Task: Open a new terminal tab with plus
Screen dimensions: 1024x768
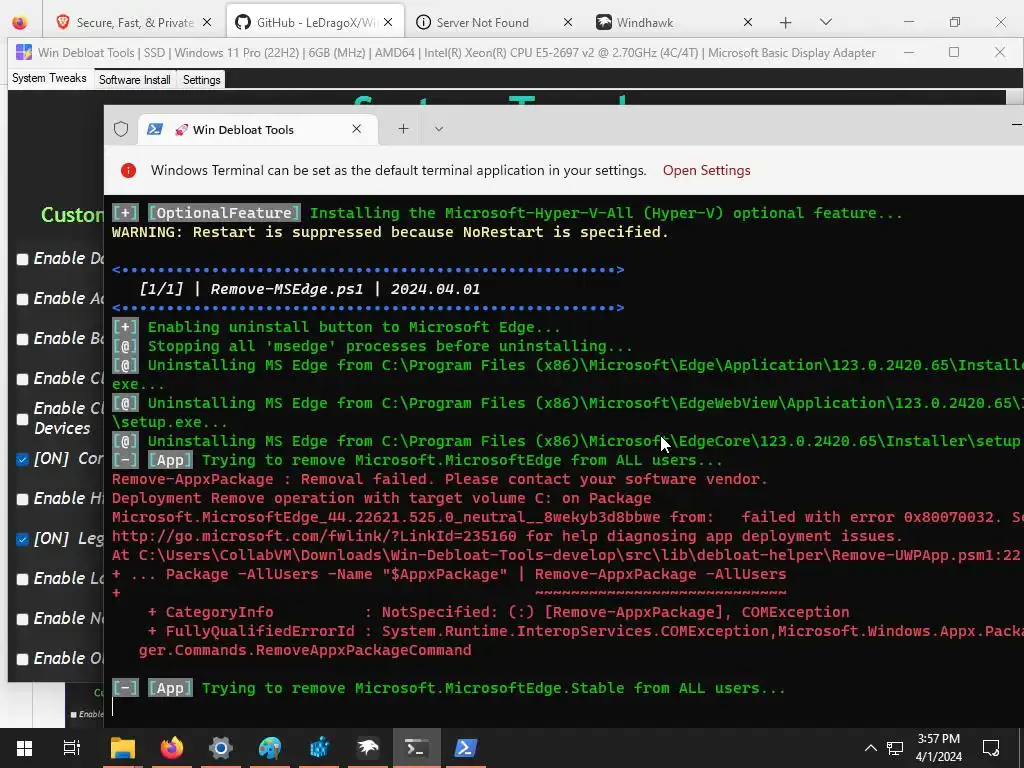Action: pos(404,129)
